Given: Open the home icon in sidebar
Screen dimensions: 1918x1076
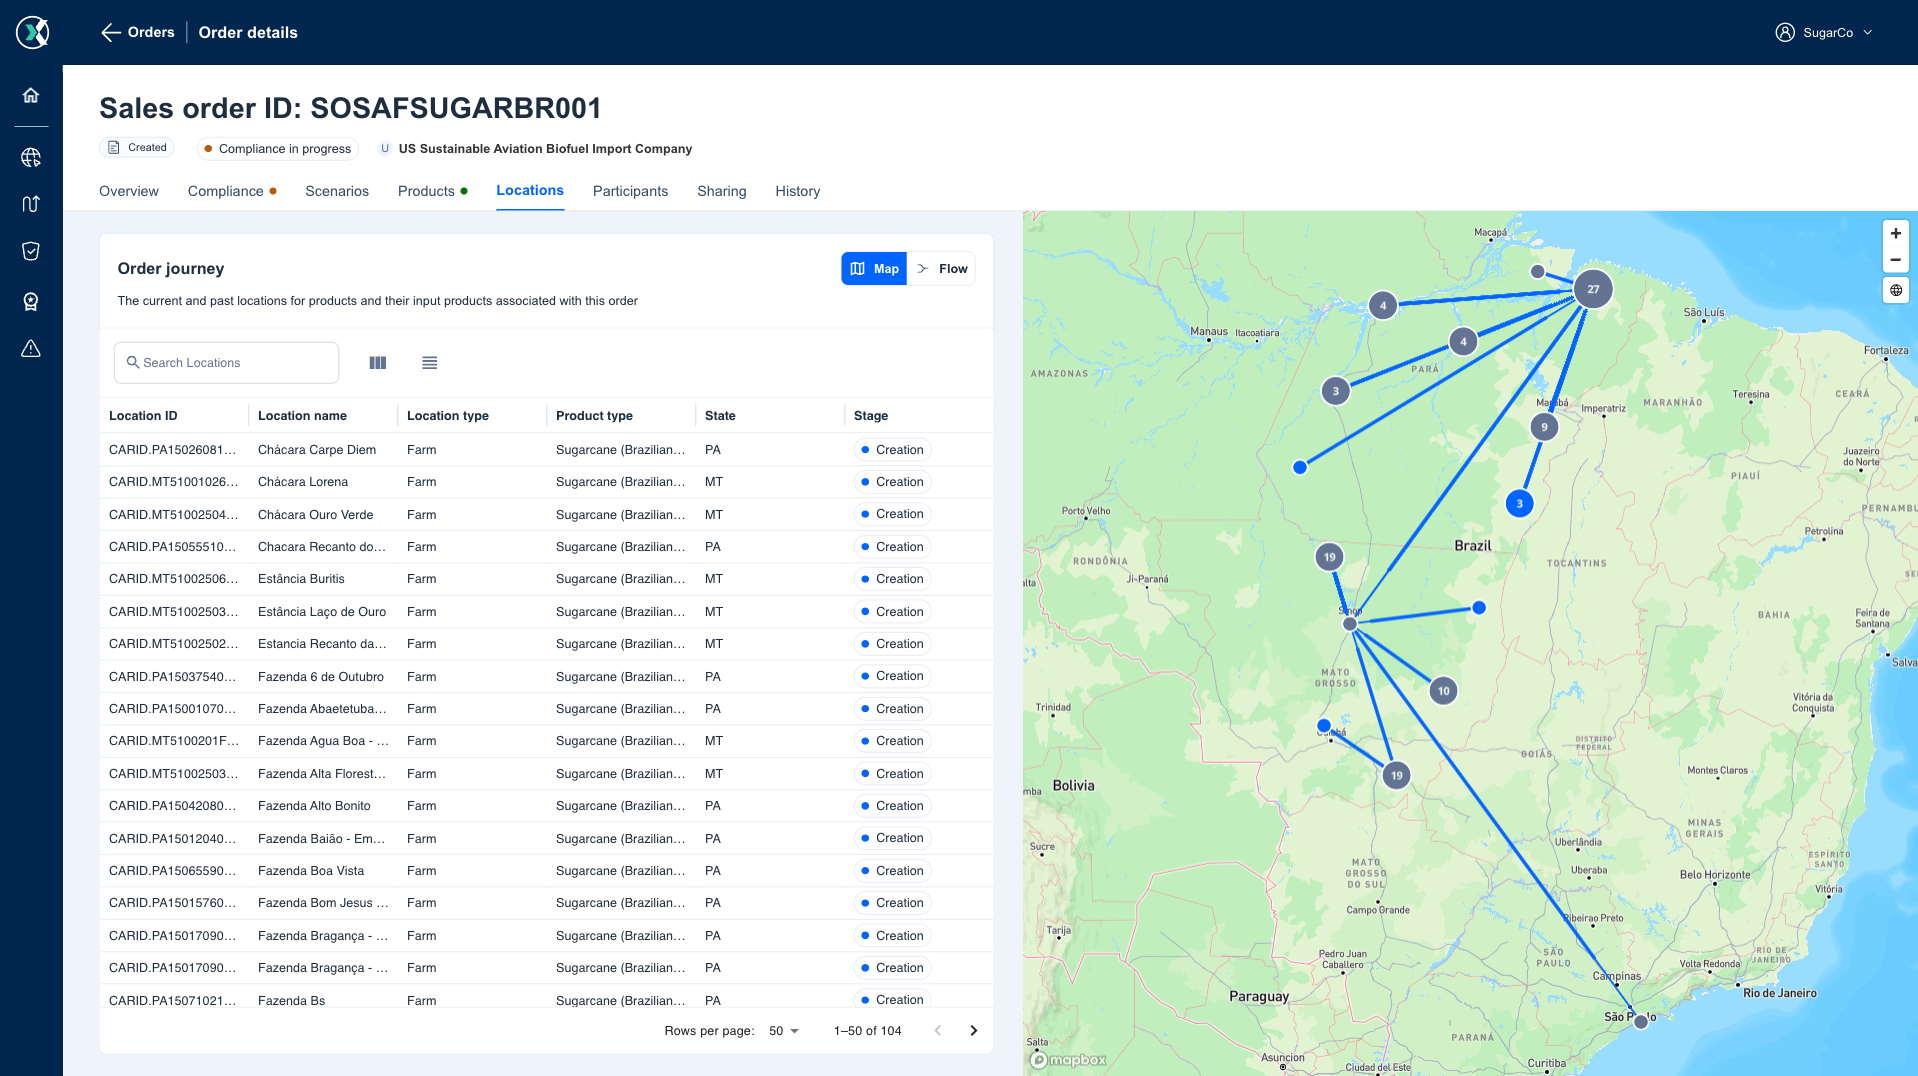Looking at the screenshot, I should [31, 95].
